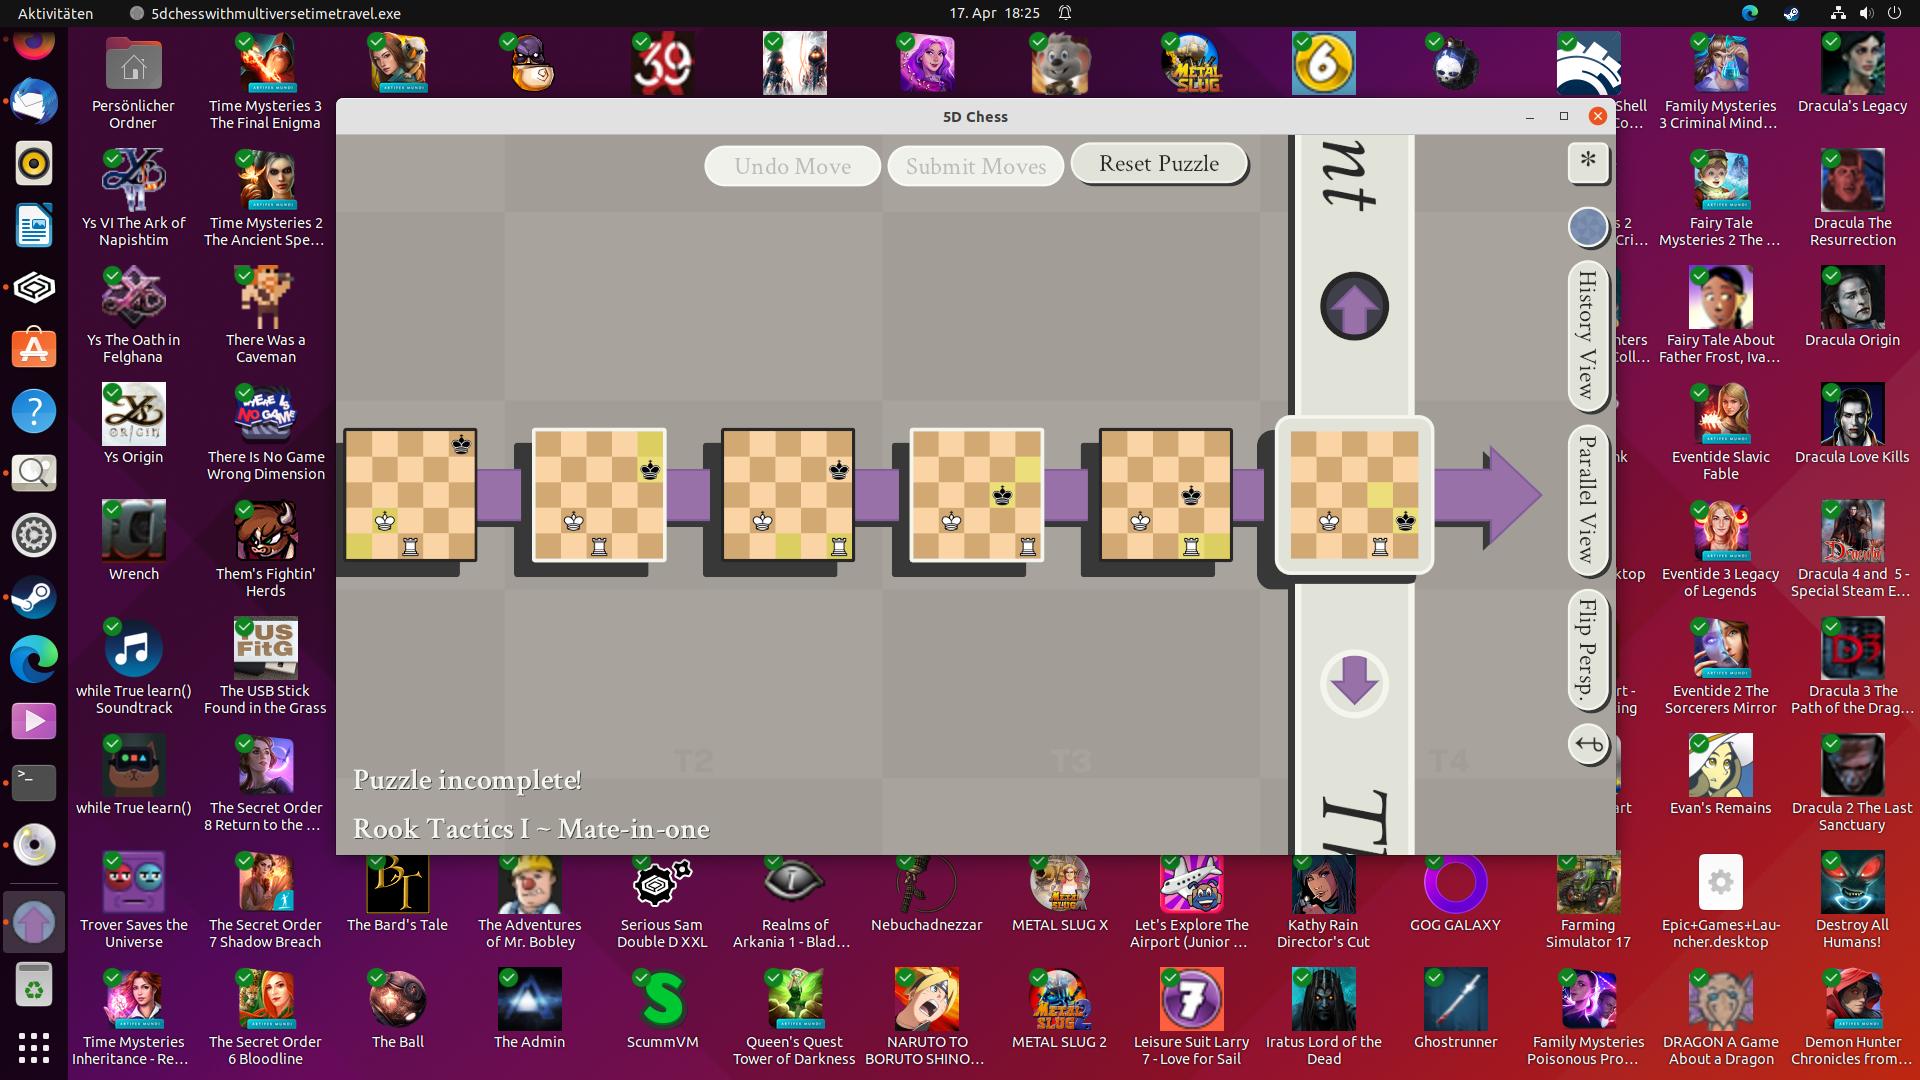Show applications grid in the dock
The image size is (1920, 1080).
point(34,1047)
